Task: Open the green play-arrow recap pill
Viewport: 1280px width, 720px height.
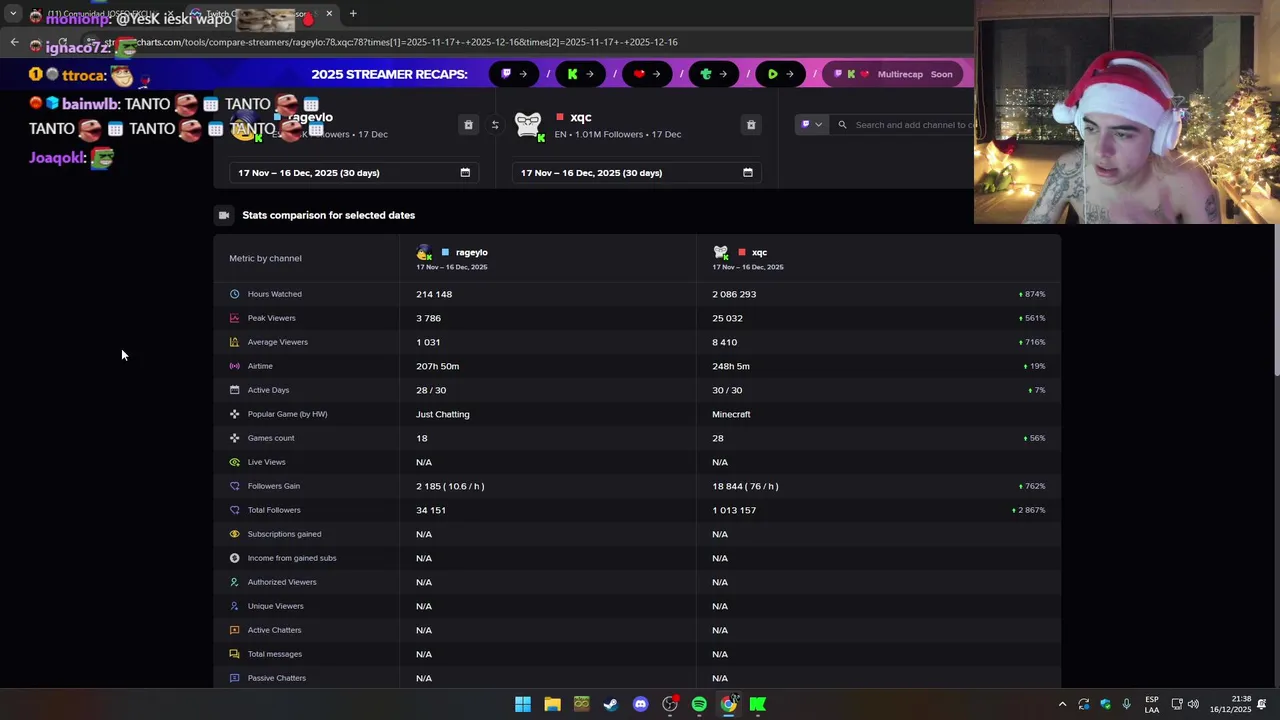Action: click(x=780, y=74)
